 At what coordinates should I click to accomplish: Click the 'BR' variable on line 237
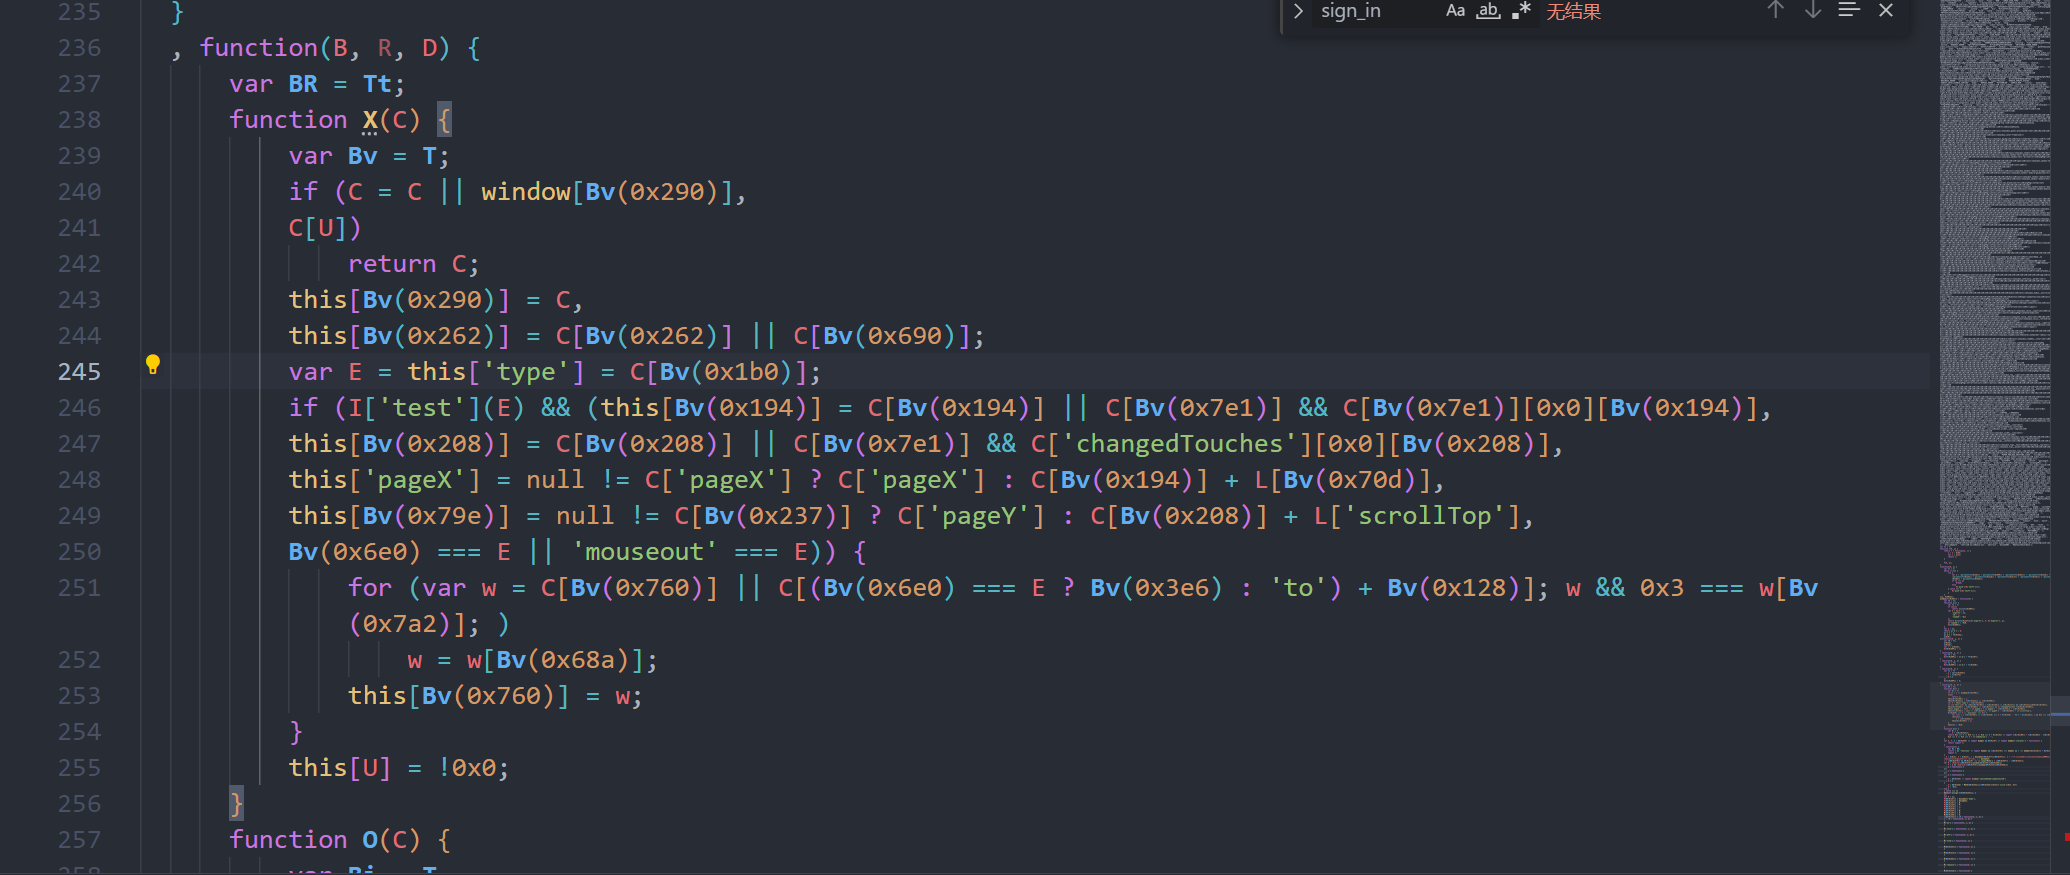click(x=303, y=84)
